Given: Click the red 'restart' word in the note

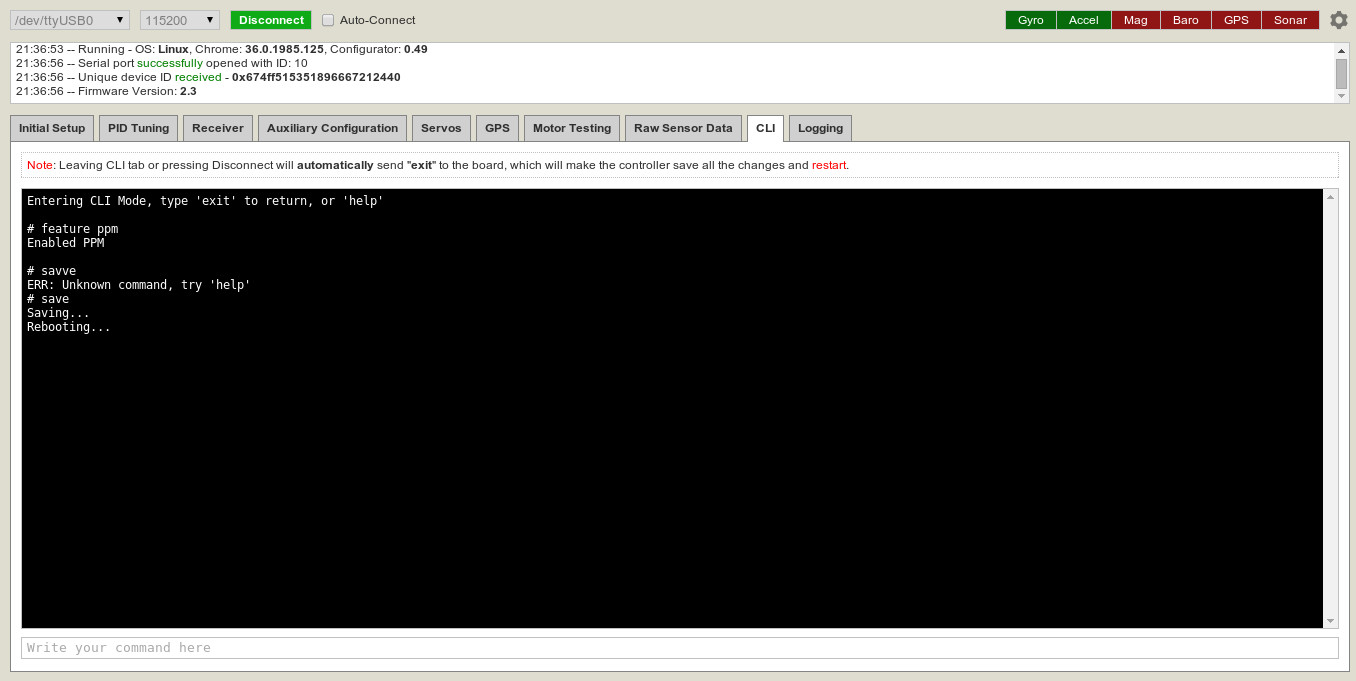Looking at the screenshot, I should (x=829, y=165).
